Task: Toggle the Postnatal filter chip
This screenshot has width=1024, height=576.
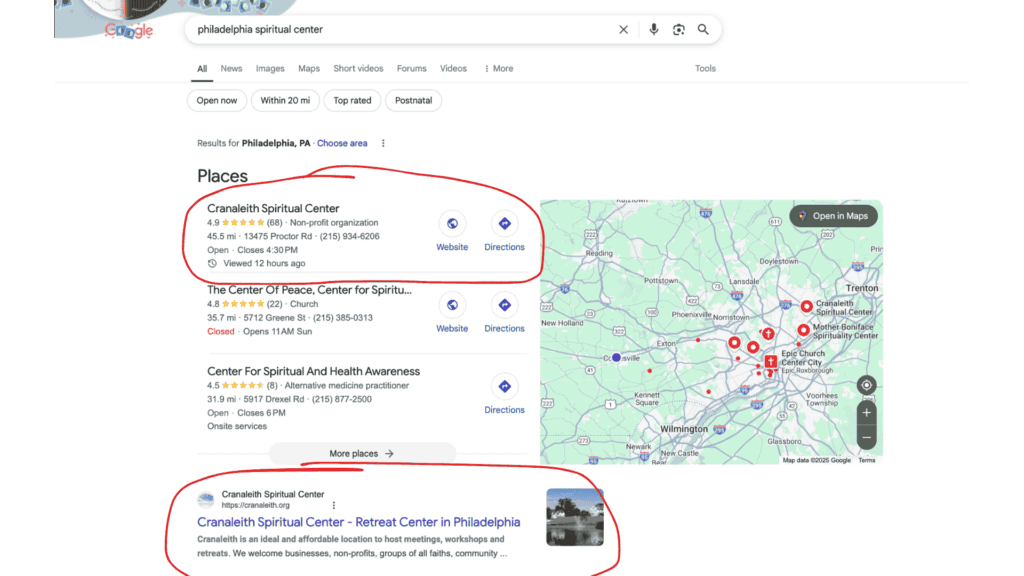Action: coord(413,101)
